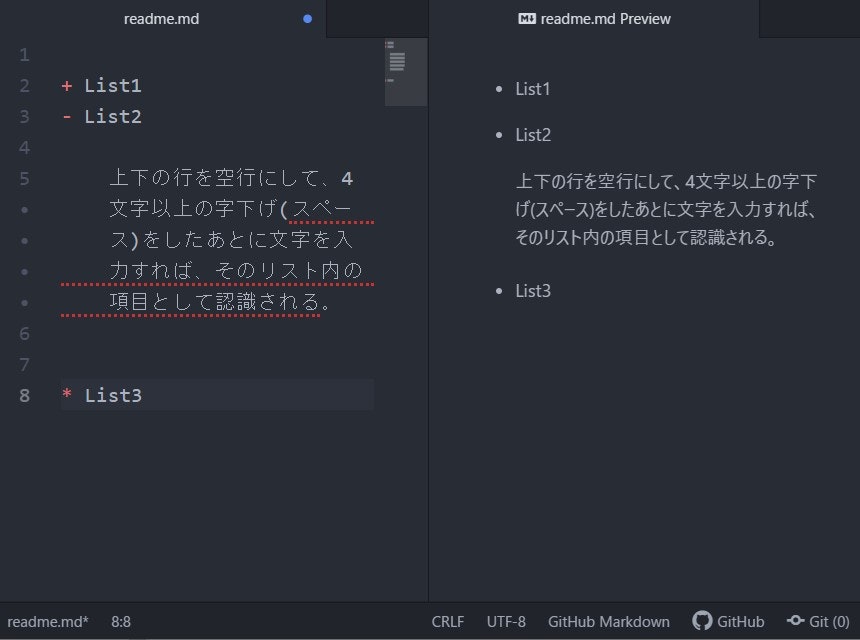Open the UTF-8 encoding selector
Viewport: 860px width, 640px height.
coord(505,622)
